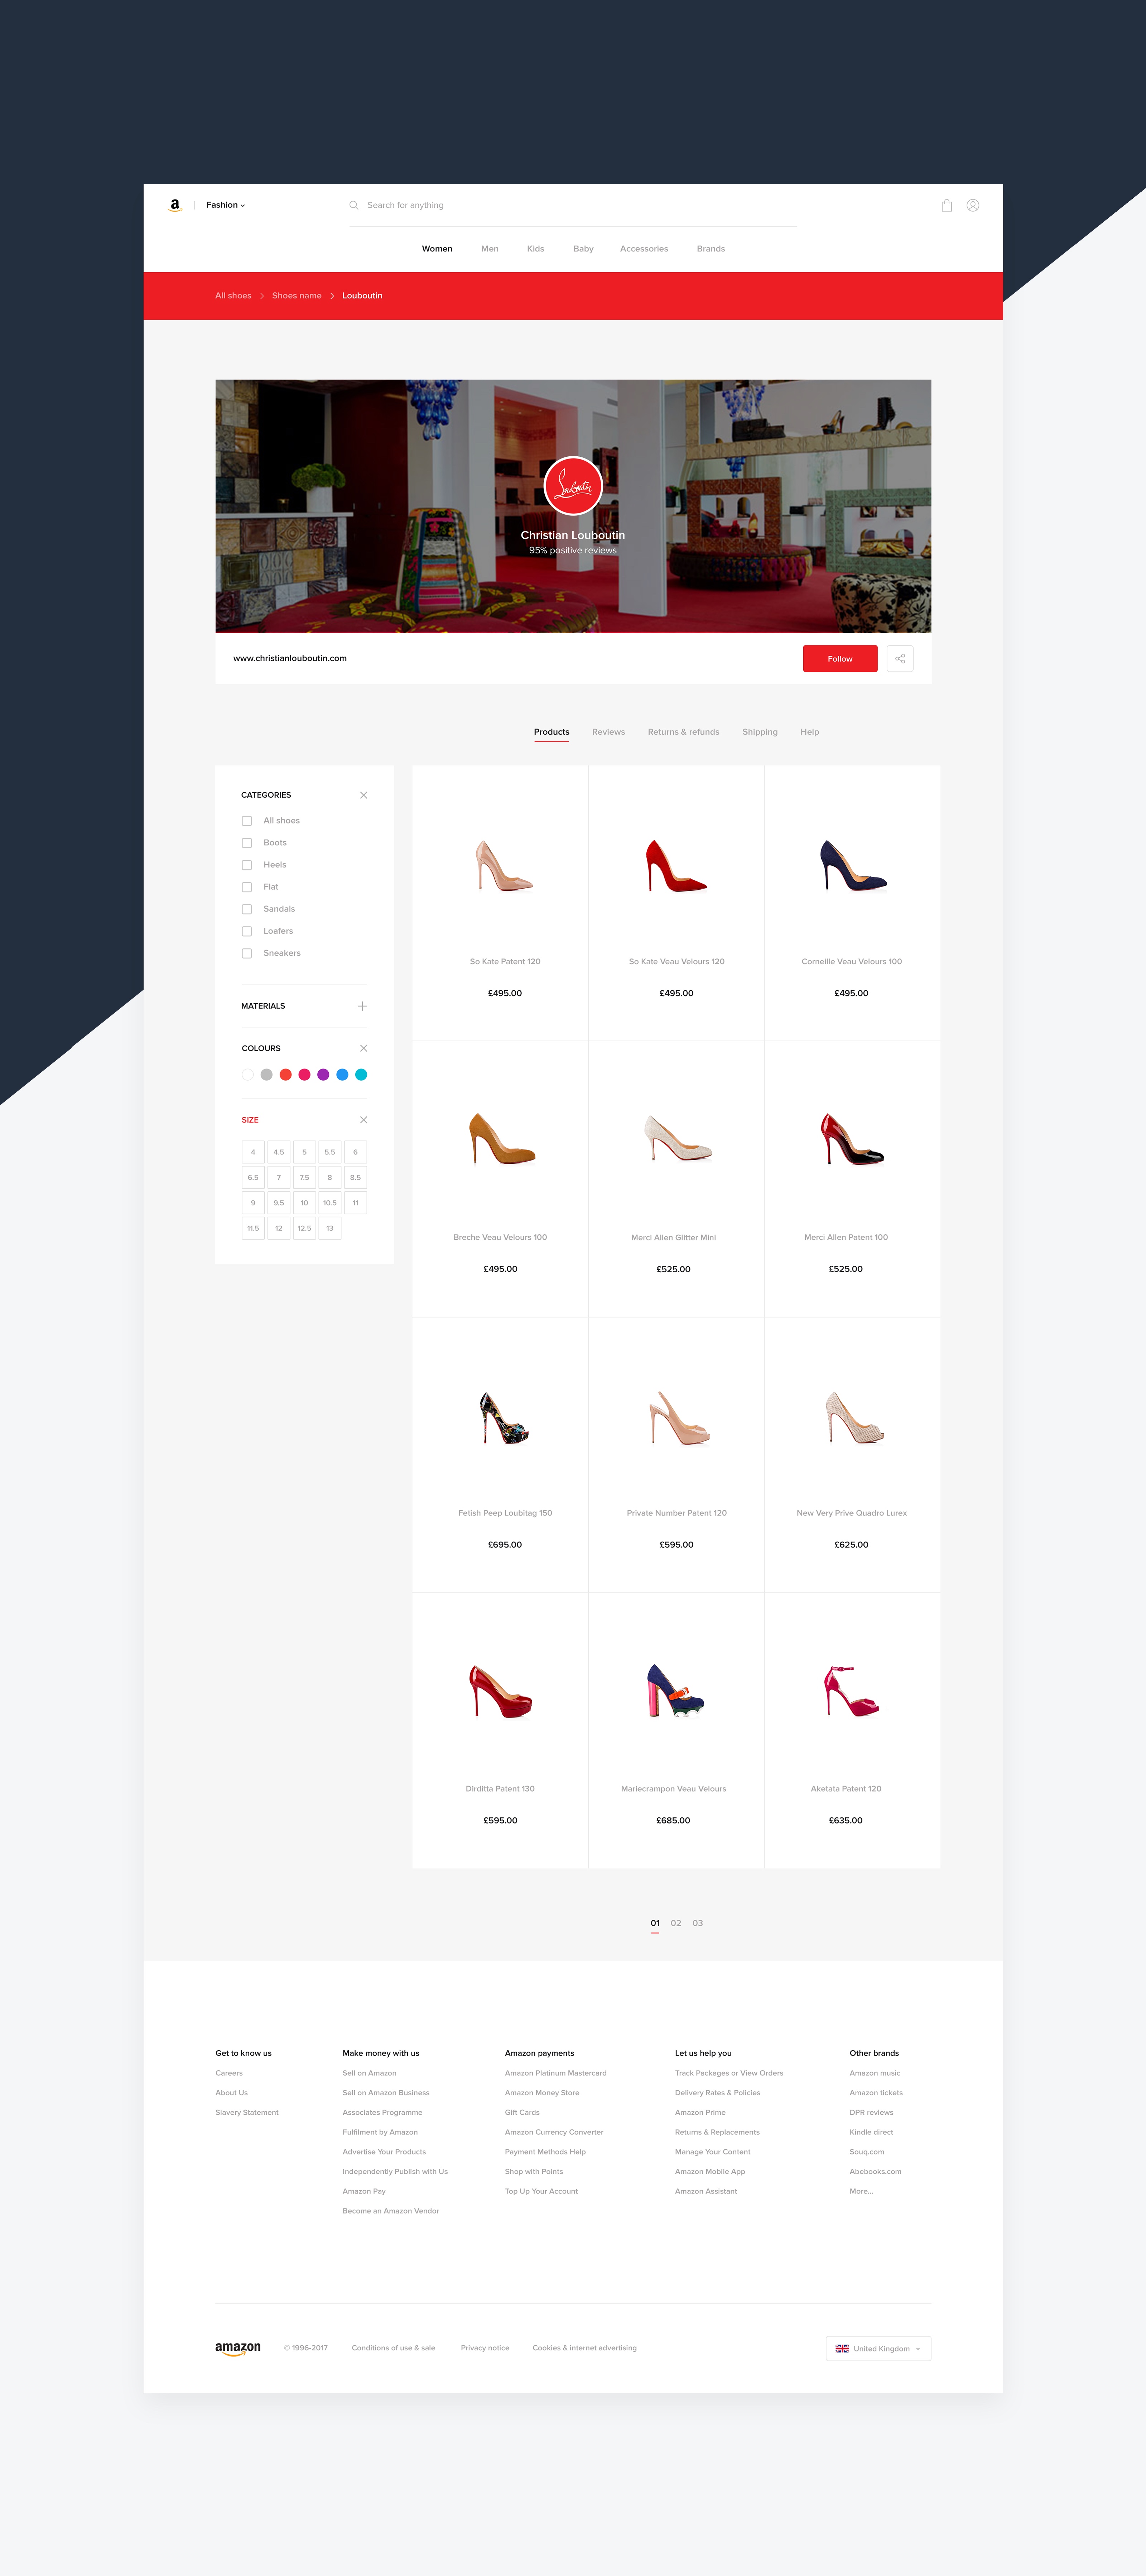Screen dimensions: 1146x2576
Task: Open Privacy notice link
Action: [x=485, y=2348]
